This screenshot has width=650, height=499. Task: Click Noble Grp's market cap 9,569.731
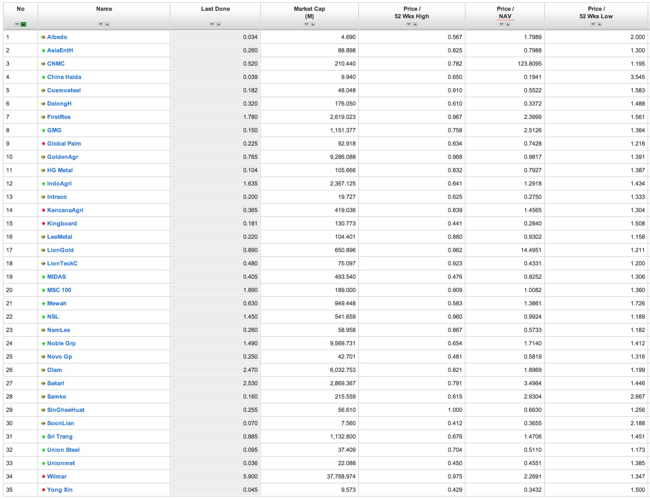[x=343, y=343]
